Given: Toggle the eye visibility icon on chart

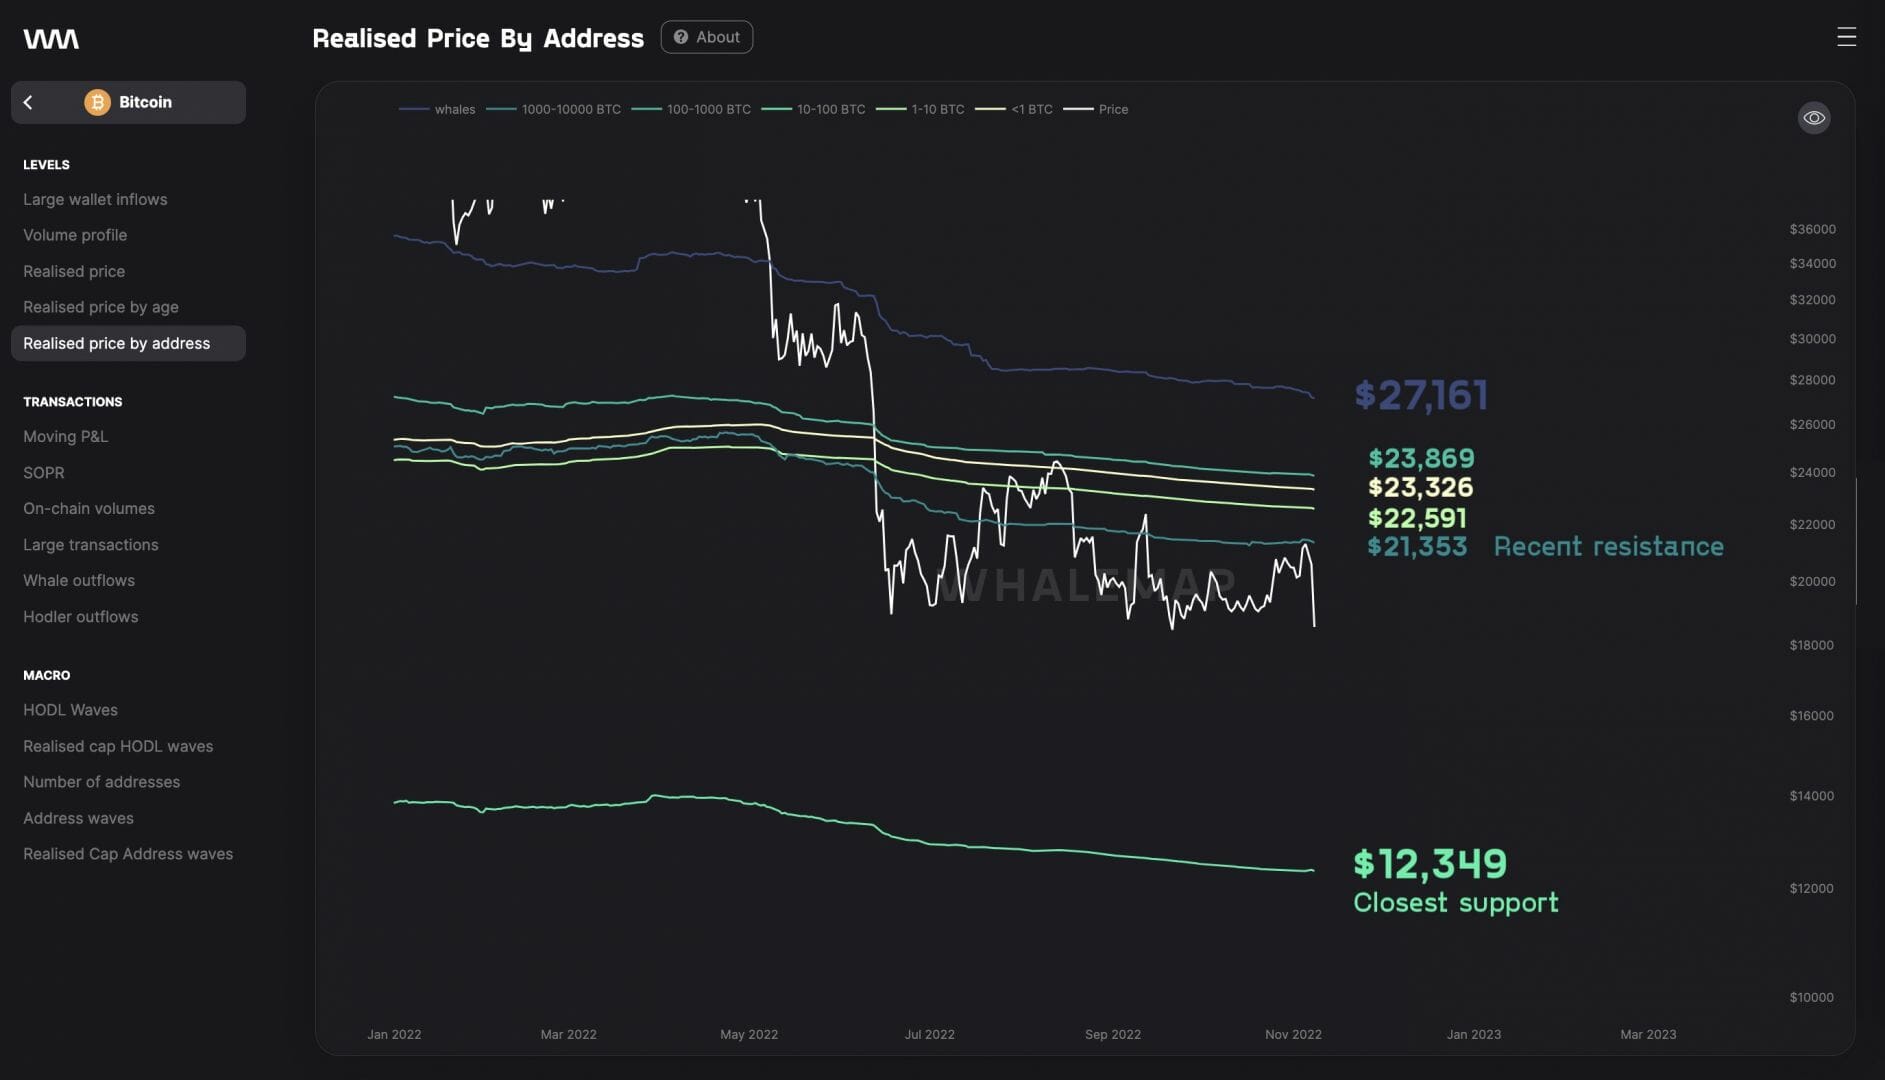Looking at the screenshot, I should 1813,118.
